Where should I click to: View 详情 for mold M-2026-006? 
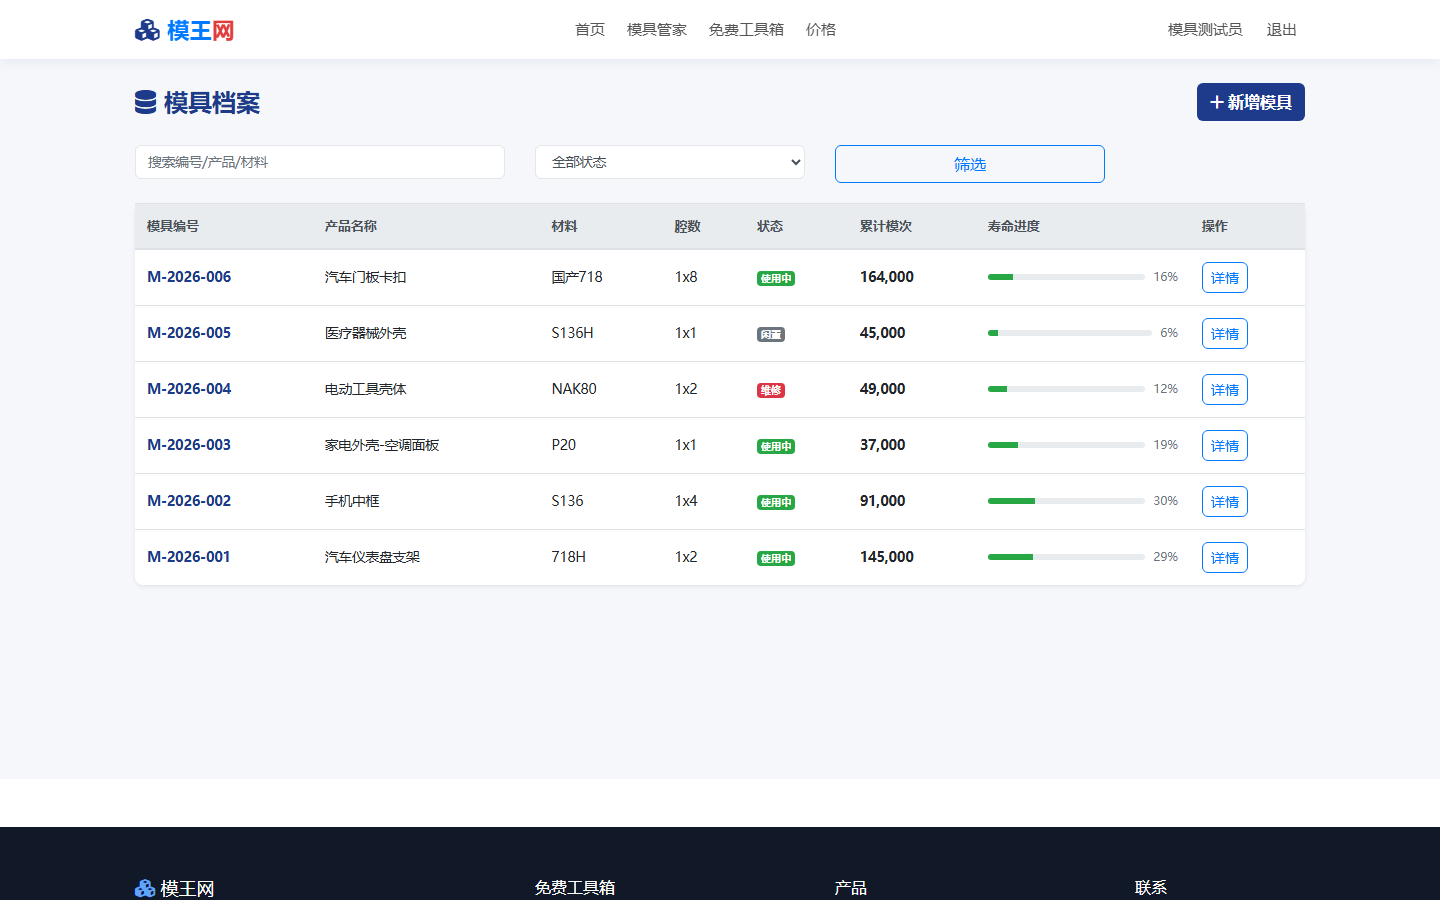tap(1225, 278)
